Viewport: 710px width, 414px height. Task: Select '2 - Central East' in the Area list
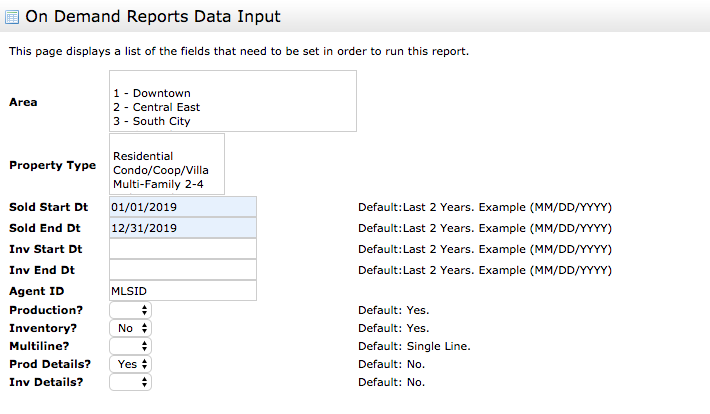pos(156,107)
